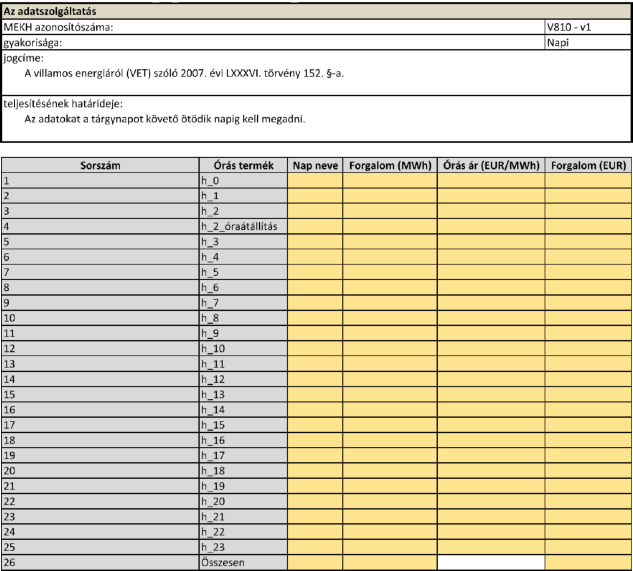633x571 pixels.
Task: Select the 'Sorszám' column header
Action: tap(100, 165)
